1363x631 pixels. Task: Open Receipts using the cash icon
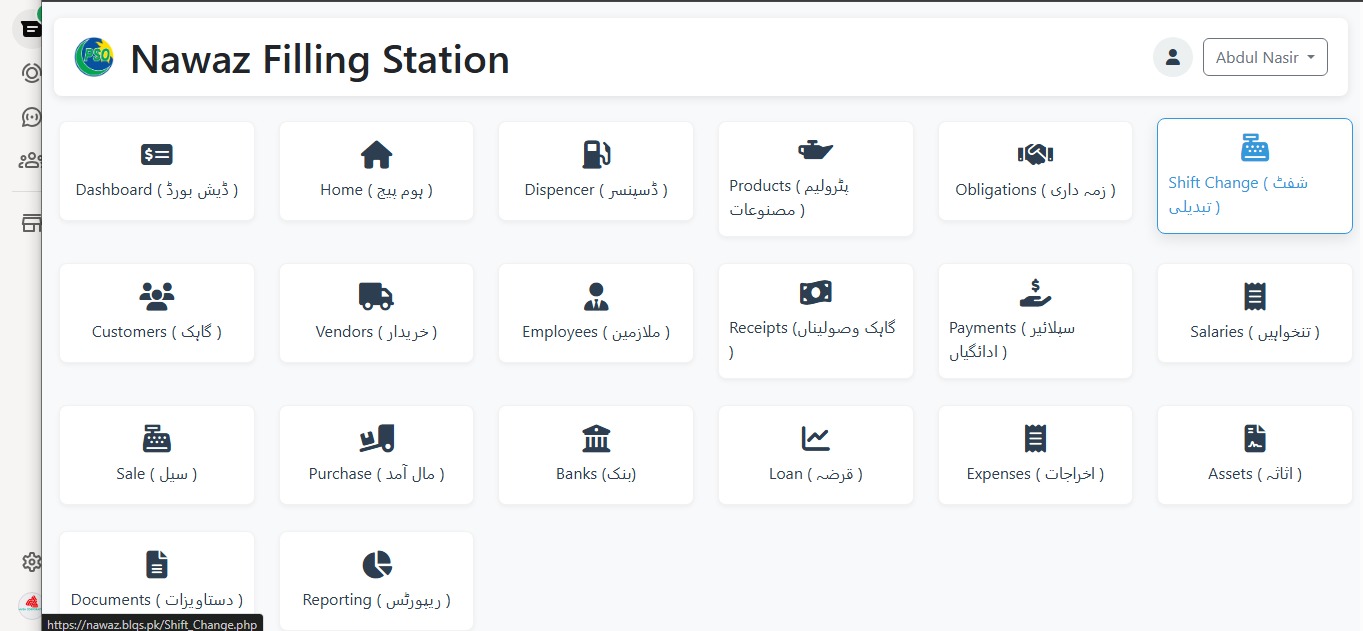click(x=815, y=291)
